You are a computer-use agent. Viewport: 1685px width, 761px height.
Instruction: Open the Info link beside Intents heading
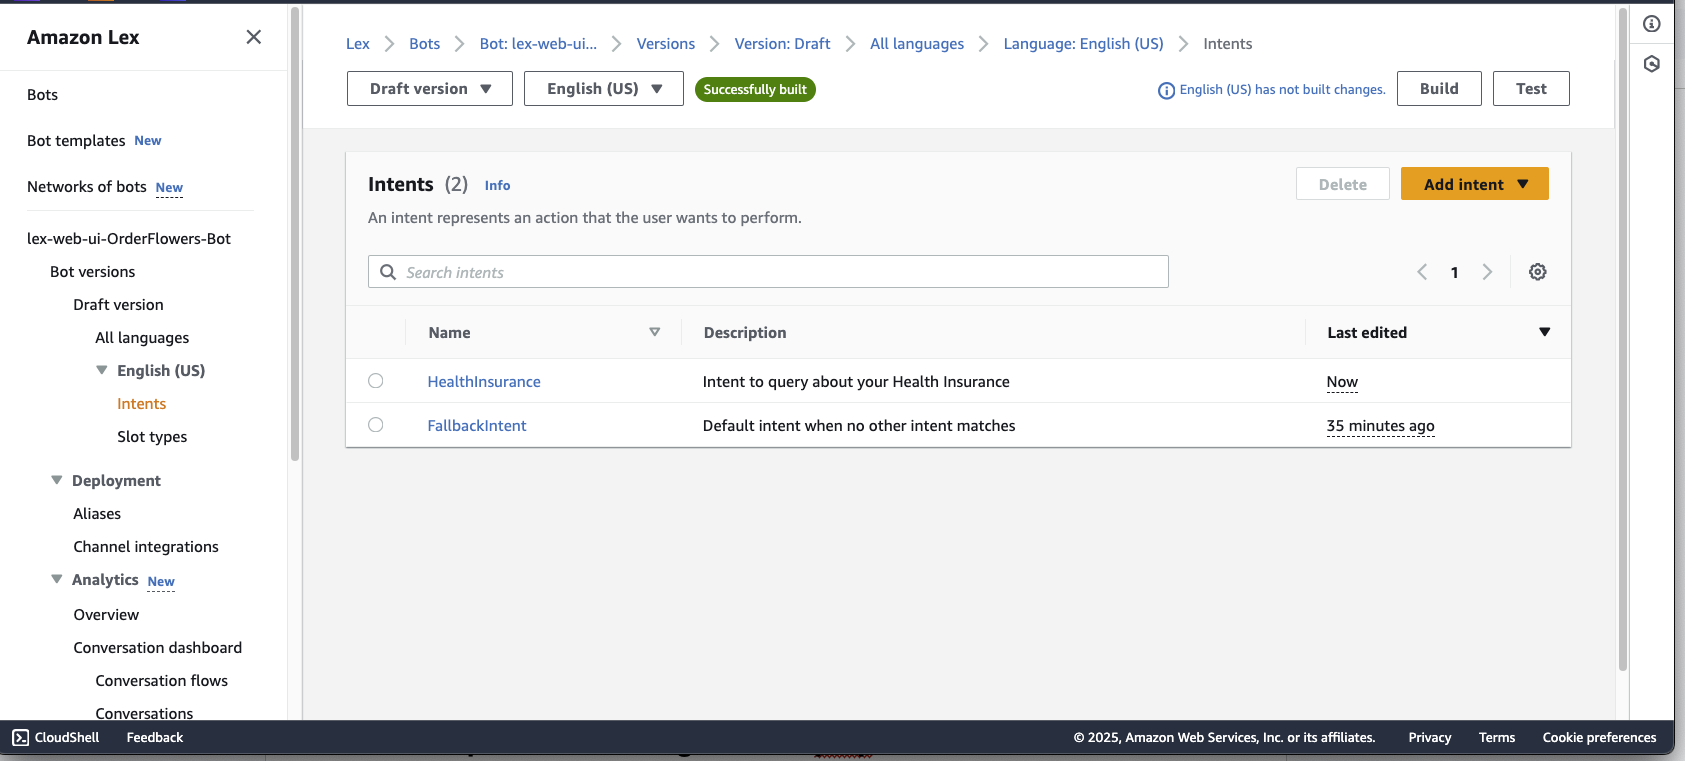[x=497, y=186]
